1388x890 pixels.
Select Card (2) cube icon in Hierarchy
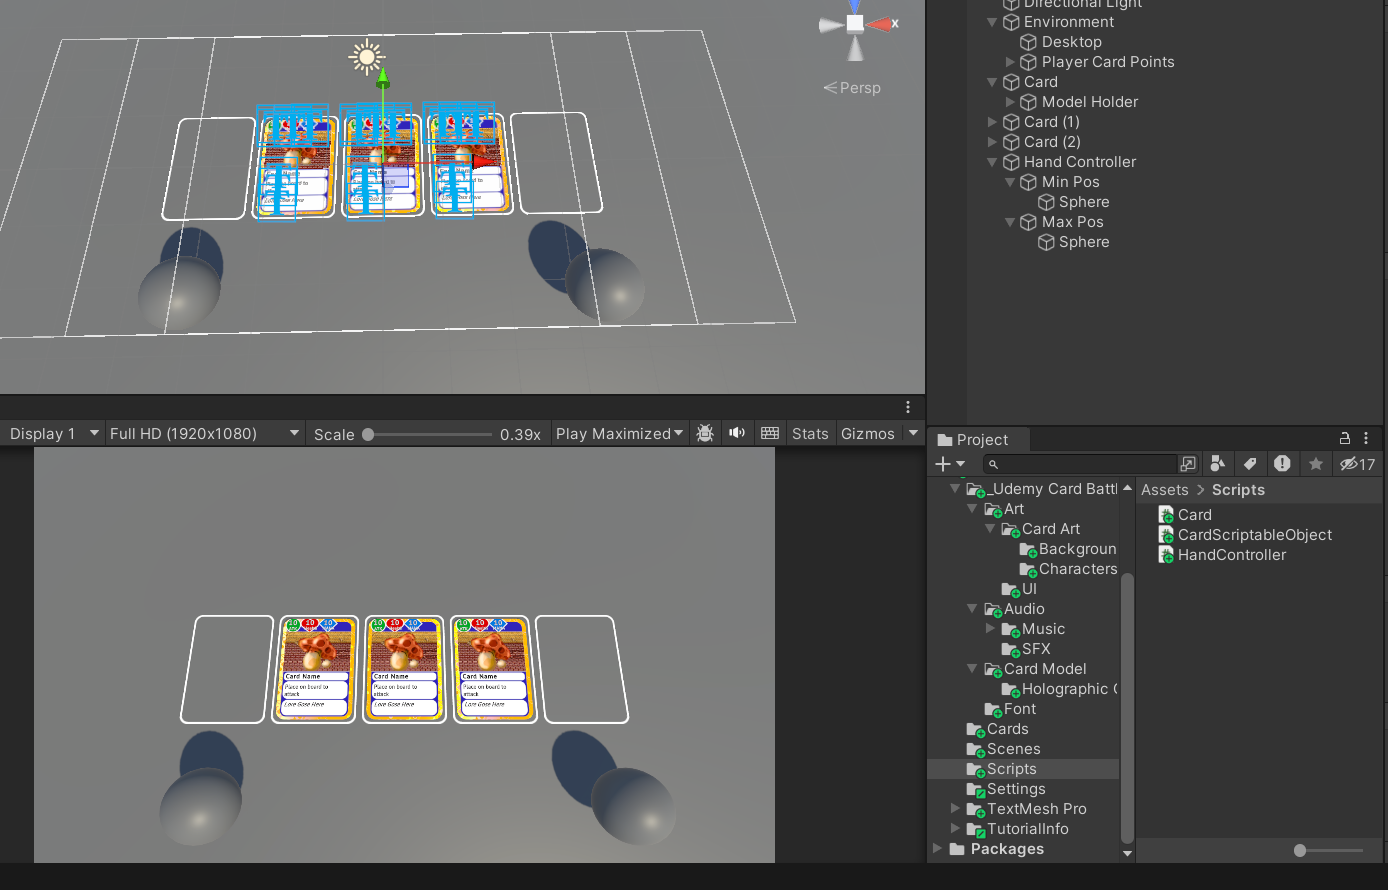[x=1011, y=142]
